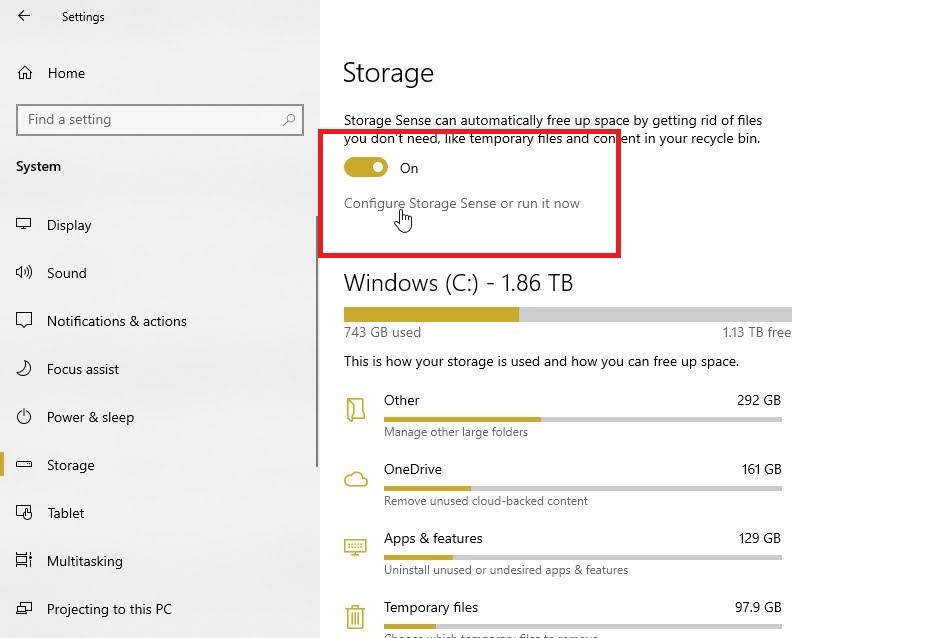Click the Sound speaker icon
This screenshot has width=930, height=638.
[x=24, y=272]
